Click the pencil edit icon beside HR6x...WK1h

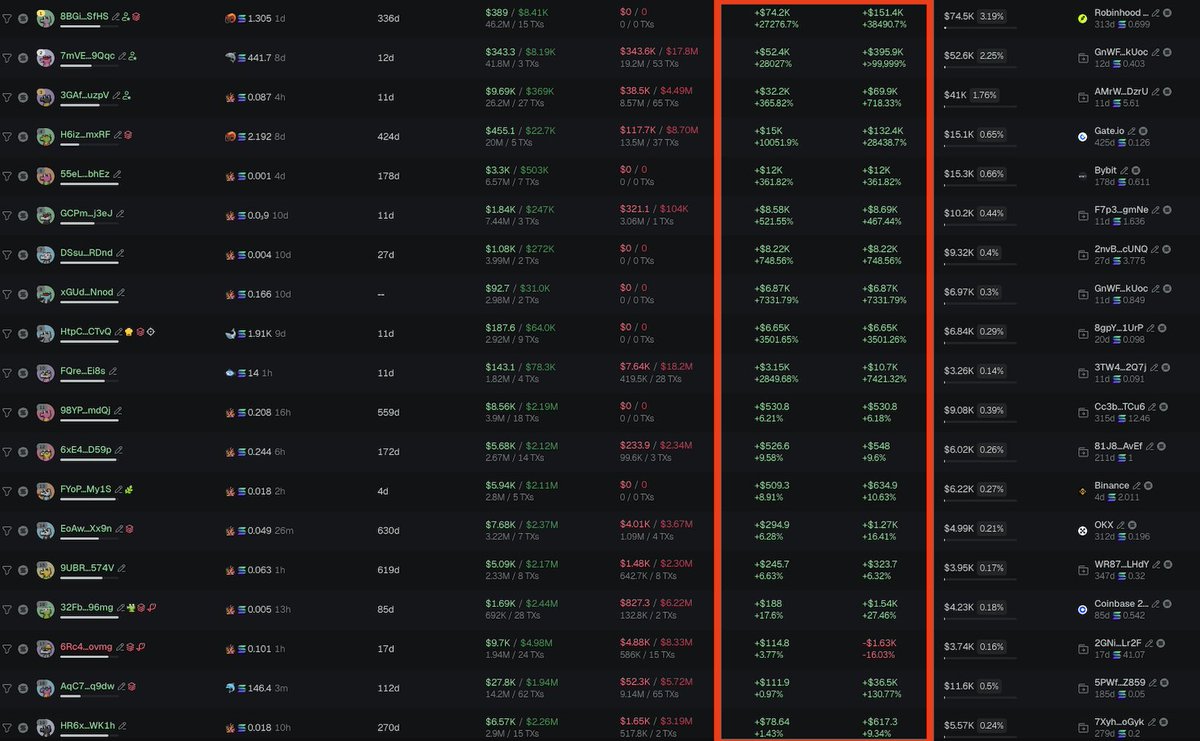tap(122, 725)
